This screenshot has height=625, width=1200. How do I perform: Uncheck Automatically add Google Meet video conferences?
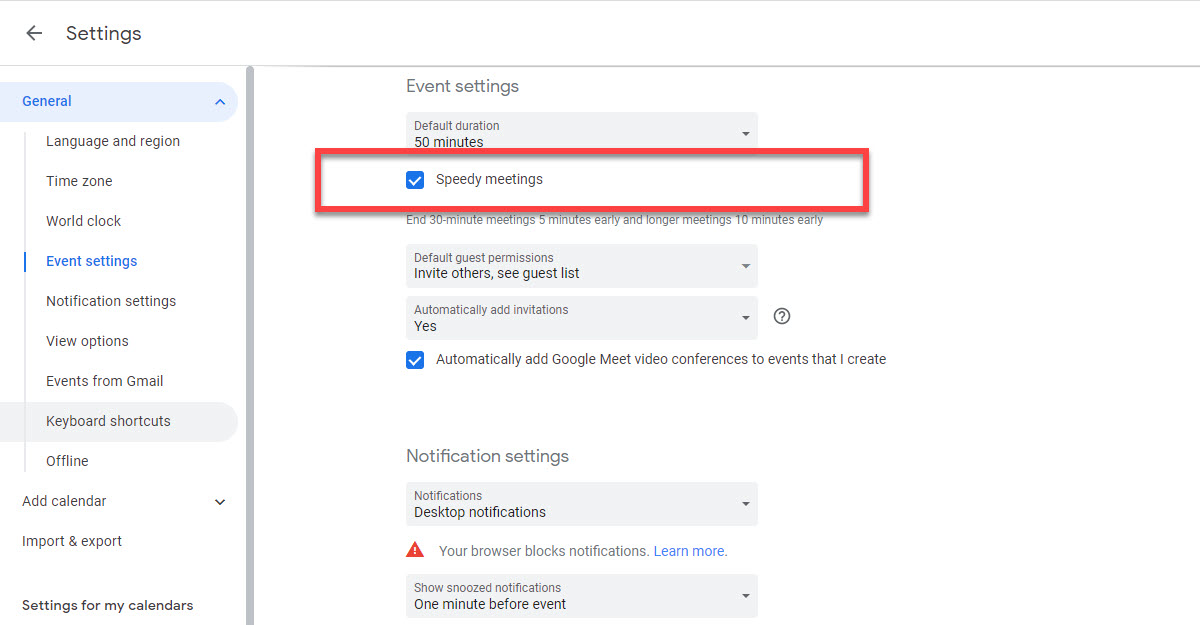click(415, 360)
